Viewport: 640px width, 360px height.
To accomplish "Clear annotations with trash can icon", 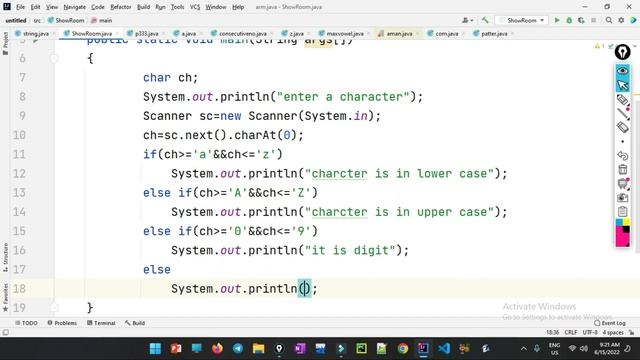I will coord(622,169).
